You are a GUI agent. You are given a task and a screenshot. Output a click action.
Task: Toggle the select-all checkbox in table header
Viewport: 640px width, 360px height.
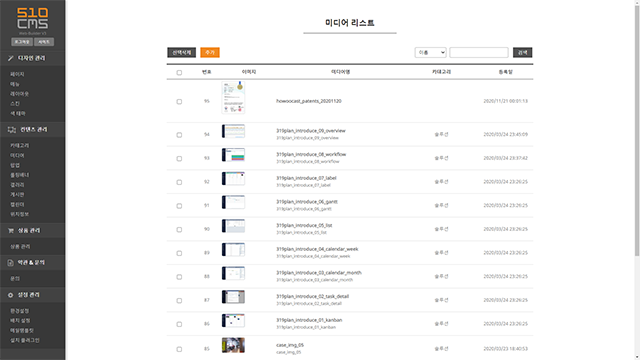(x=179, y=73)
